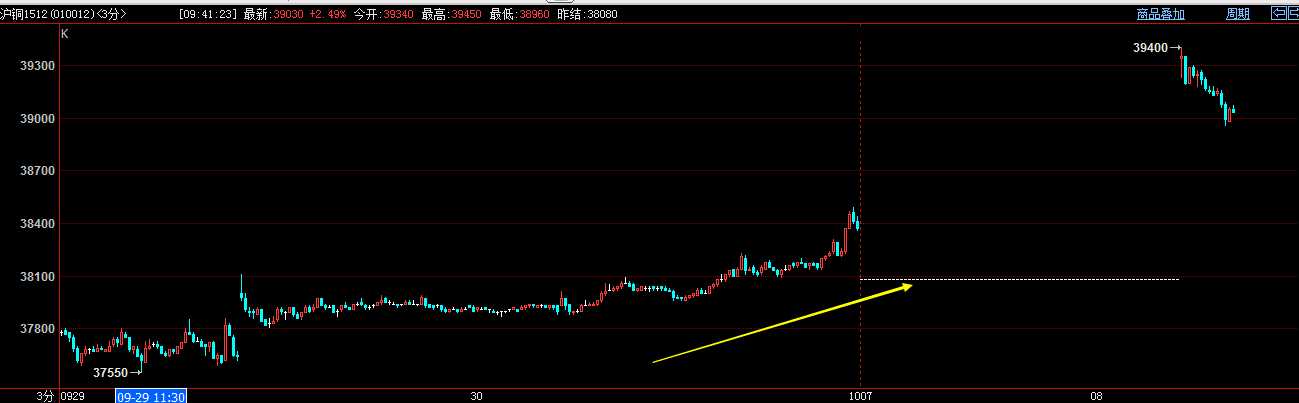
Task: Click the 3分 period label at bottom-left
Action: coord(44,396)
